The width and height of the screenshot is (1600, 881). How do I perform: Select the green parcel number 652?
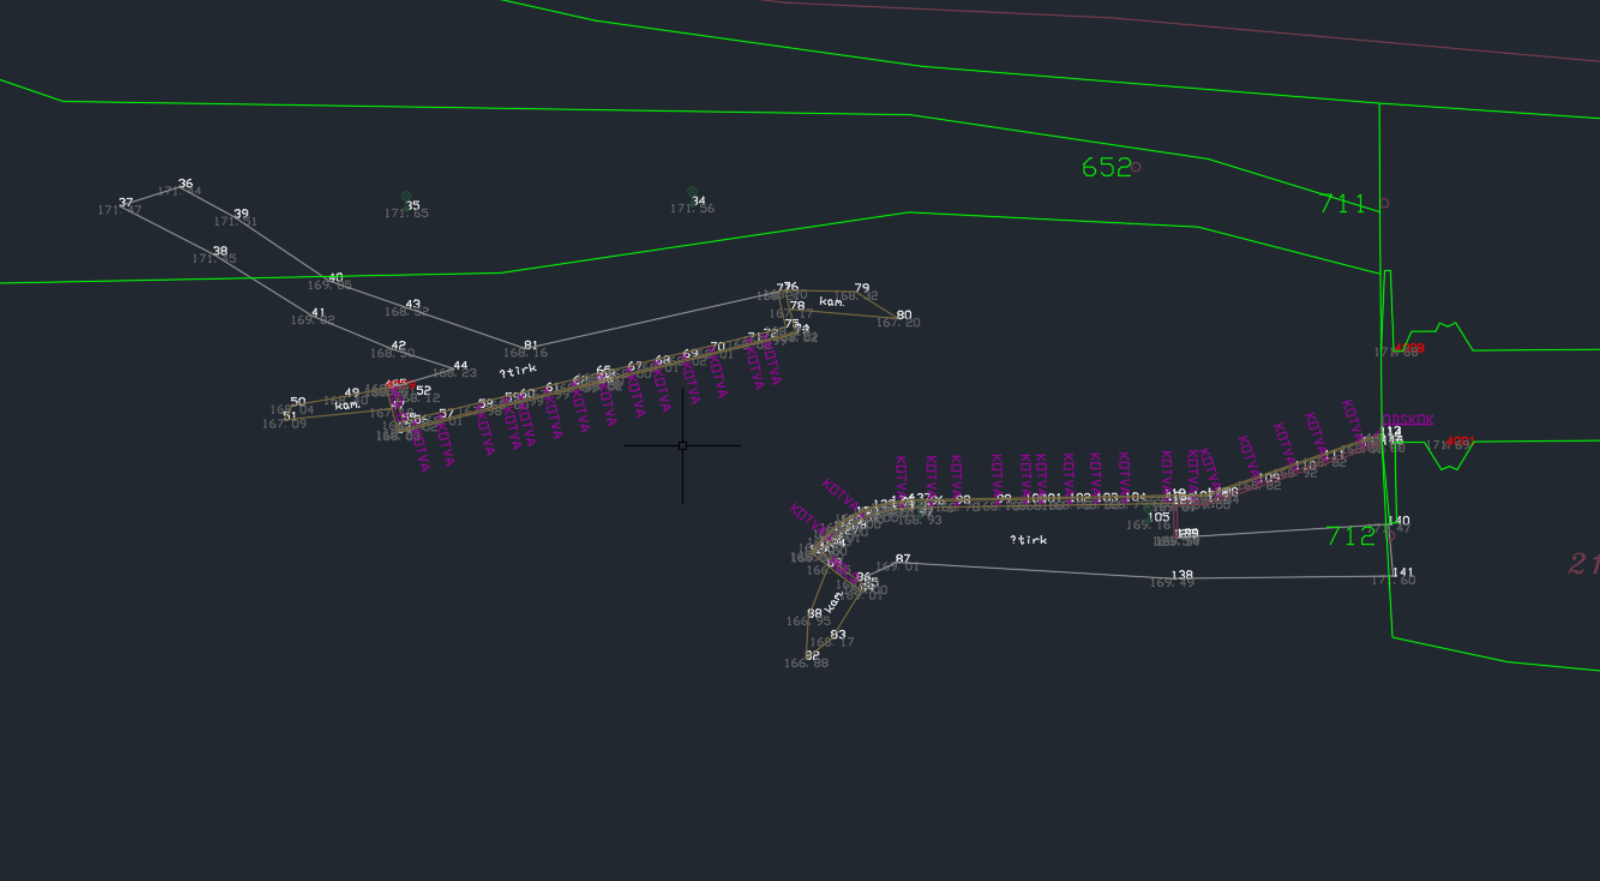click(1106, 167)
